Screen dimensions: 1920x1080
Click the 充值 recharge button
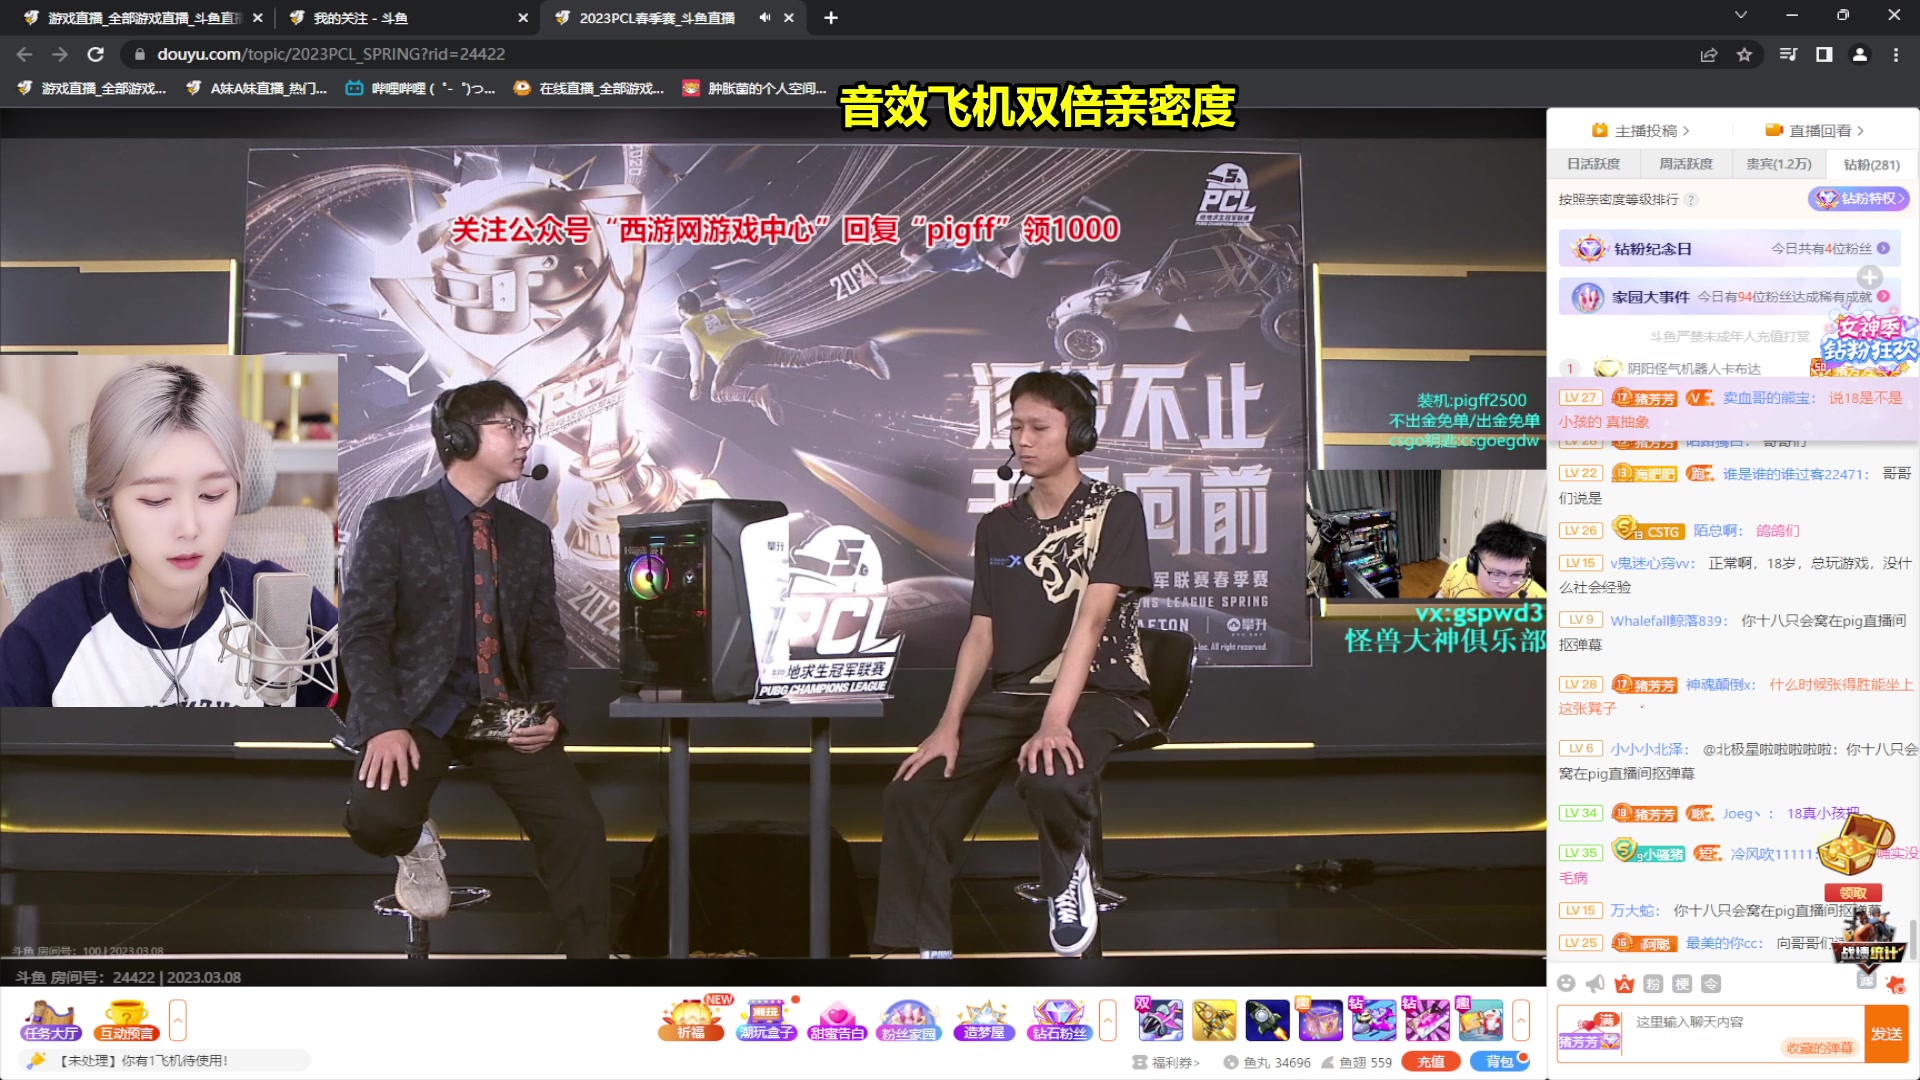click(1431, 1062)
